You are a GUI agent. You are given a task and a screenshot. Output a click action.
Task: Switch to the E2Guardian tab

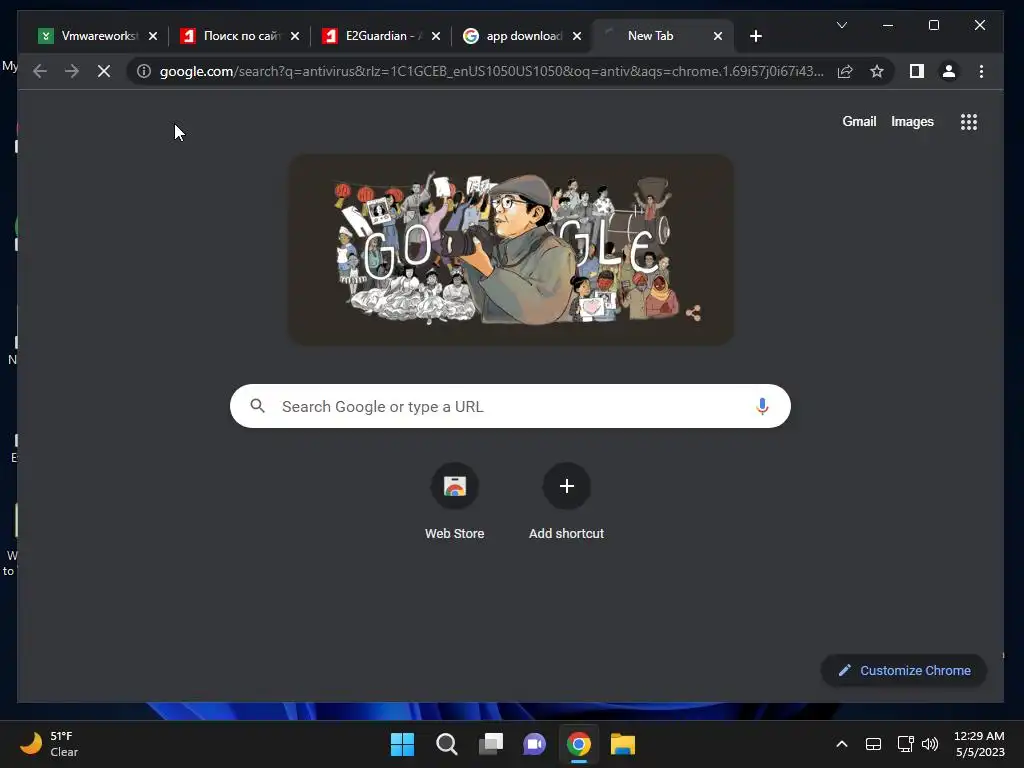383,36
